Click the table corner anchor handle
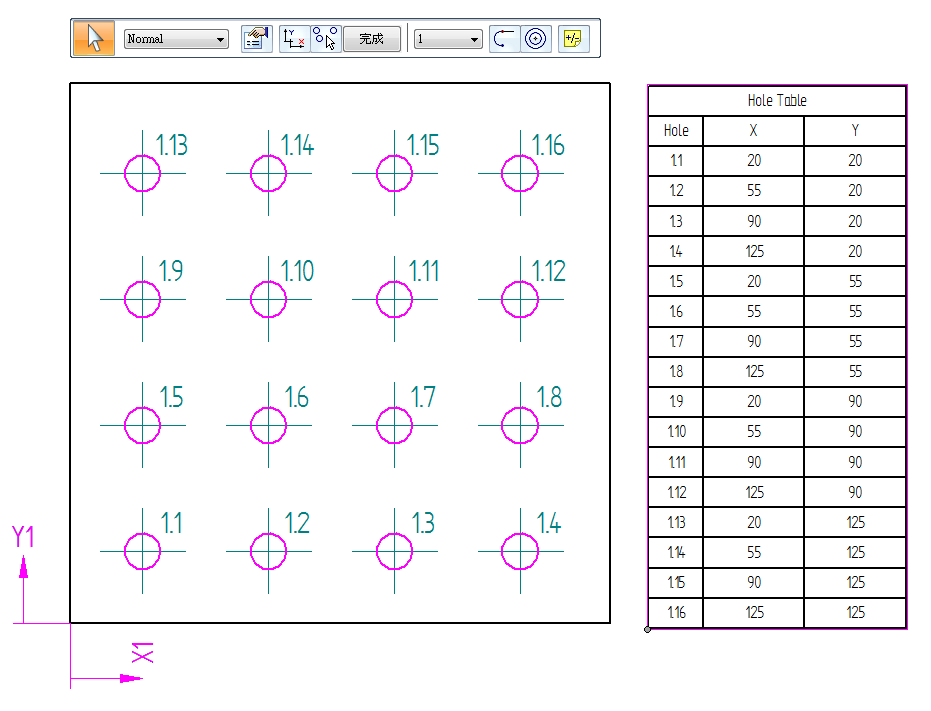This screenshot has width=931, height=711. [647, 630]
